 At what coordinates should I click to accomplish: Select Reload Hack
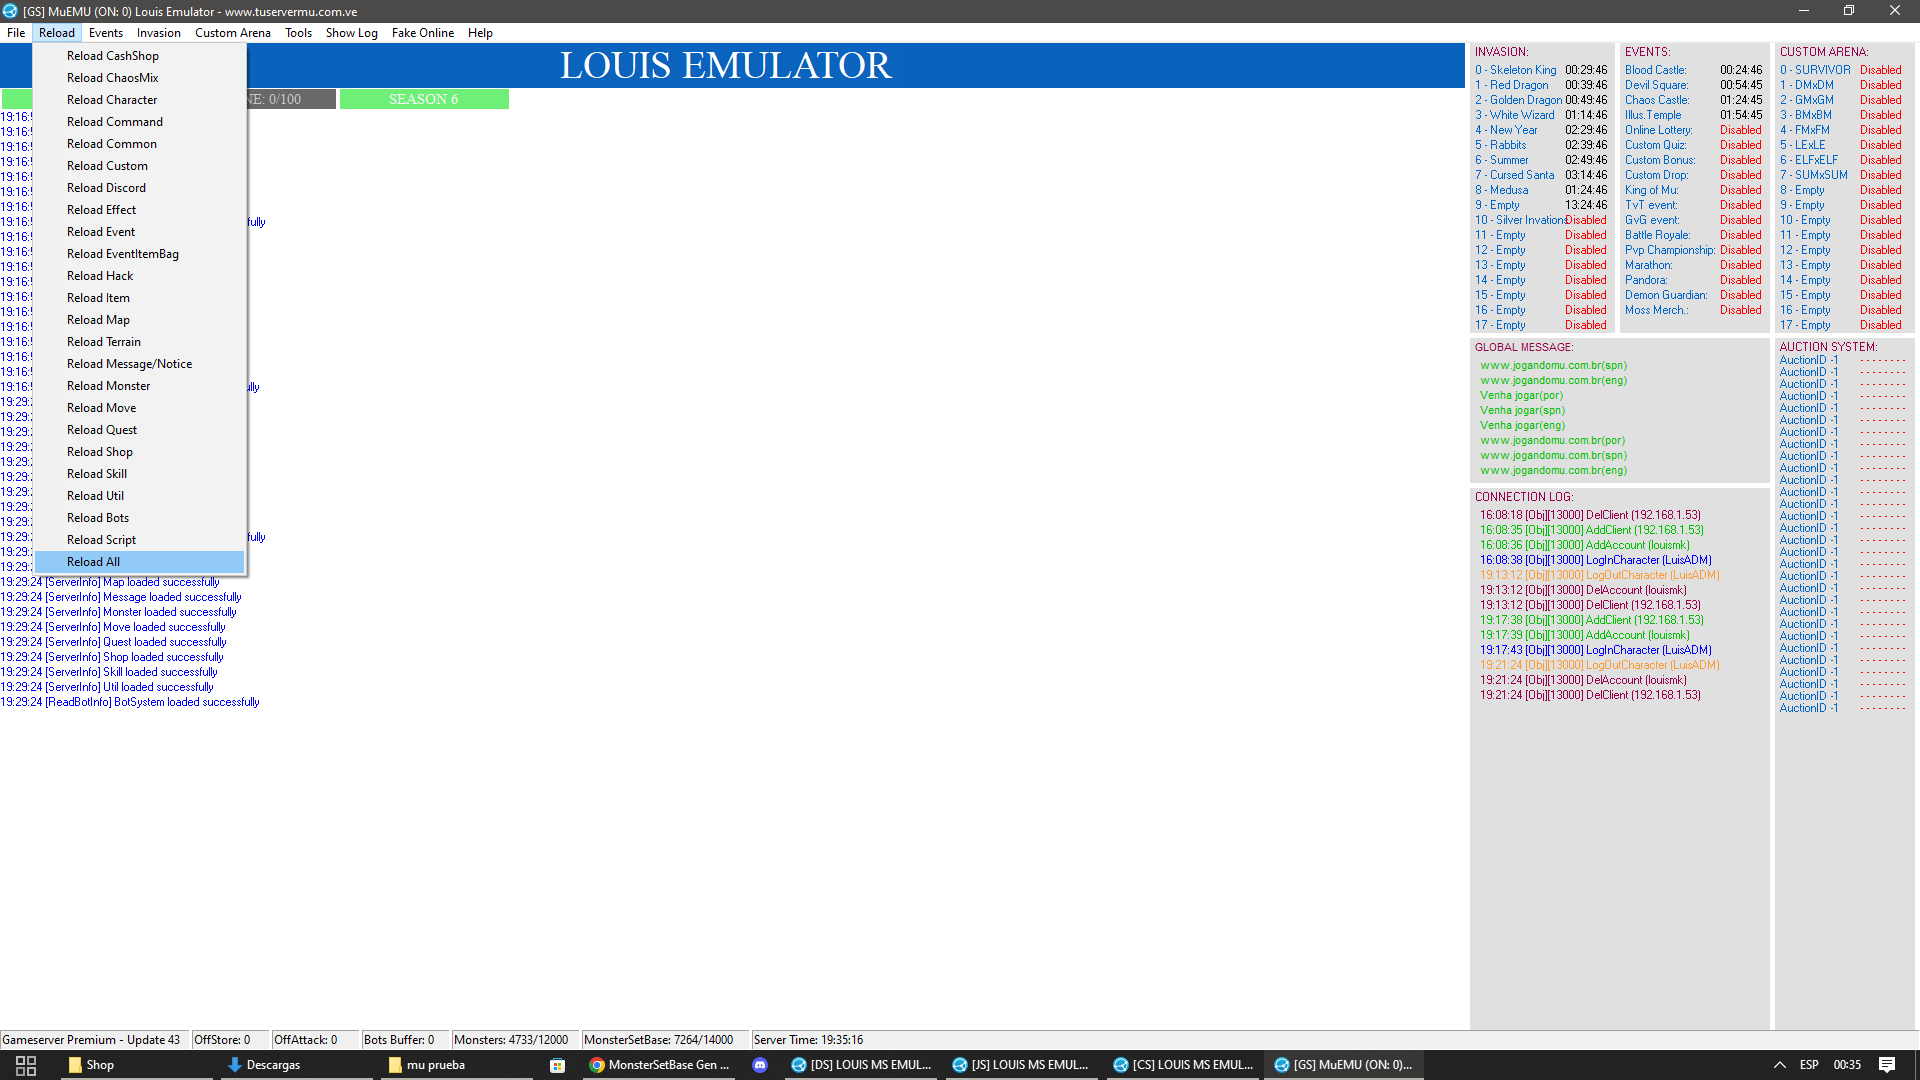pos(140,276)
